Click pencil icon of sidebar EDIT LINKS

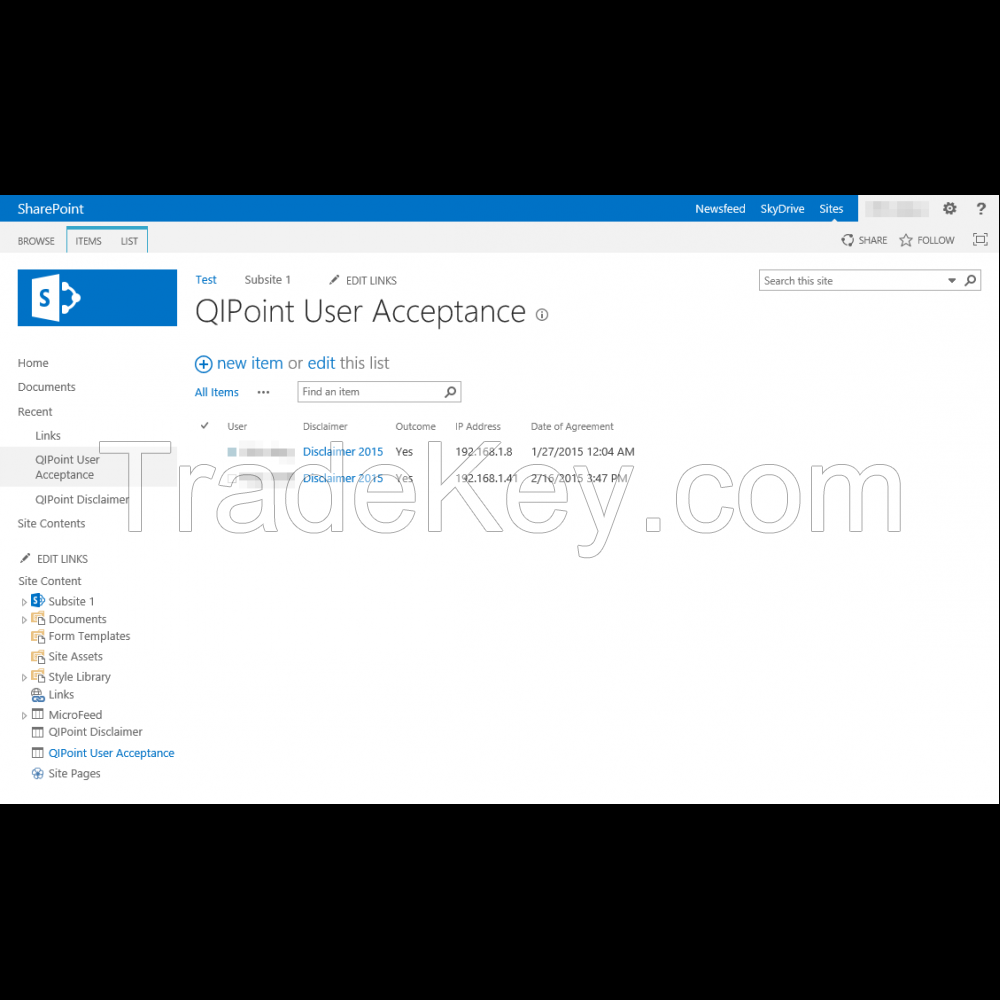25,559
